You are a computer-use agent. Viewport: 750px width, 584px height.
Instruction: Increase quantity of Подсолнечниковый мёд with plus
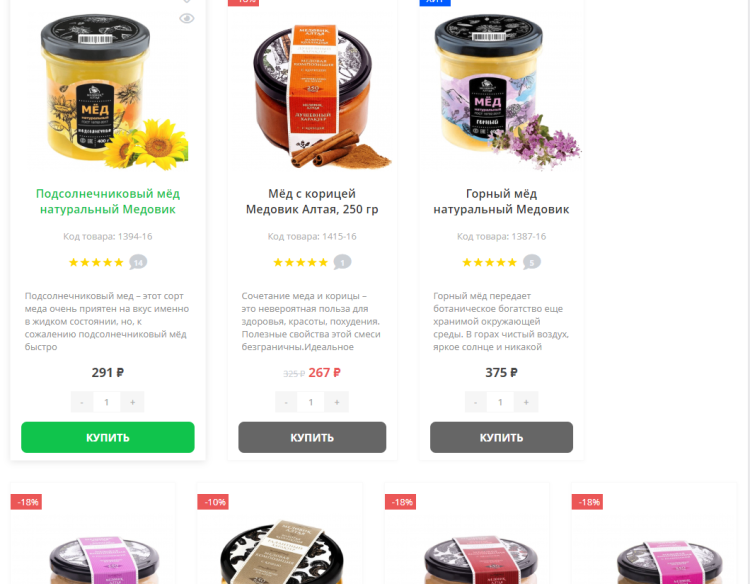pyautogui.click(x=132, y=402)
